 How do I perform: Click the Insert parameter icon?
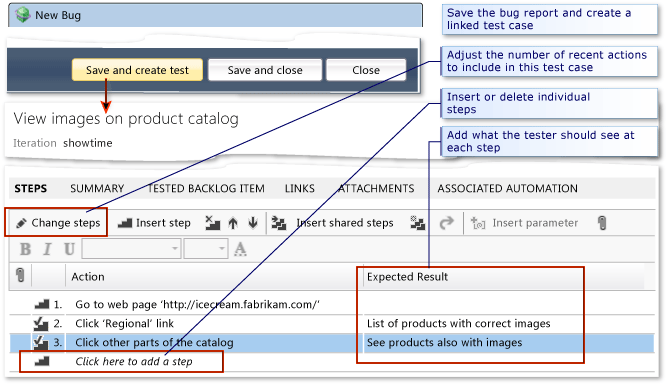(x=478, y=222)
